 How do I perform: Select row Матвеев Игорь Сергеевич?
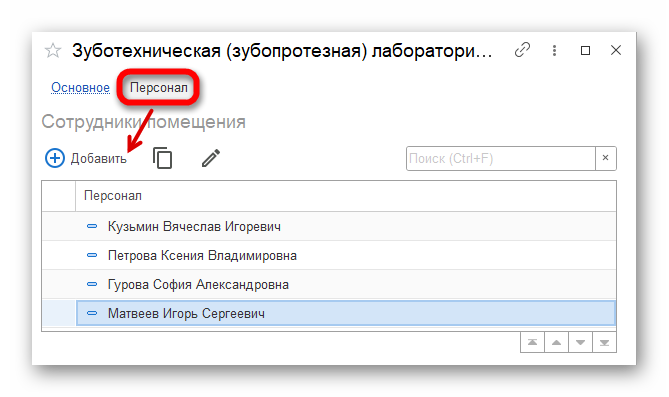(329, 313)
